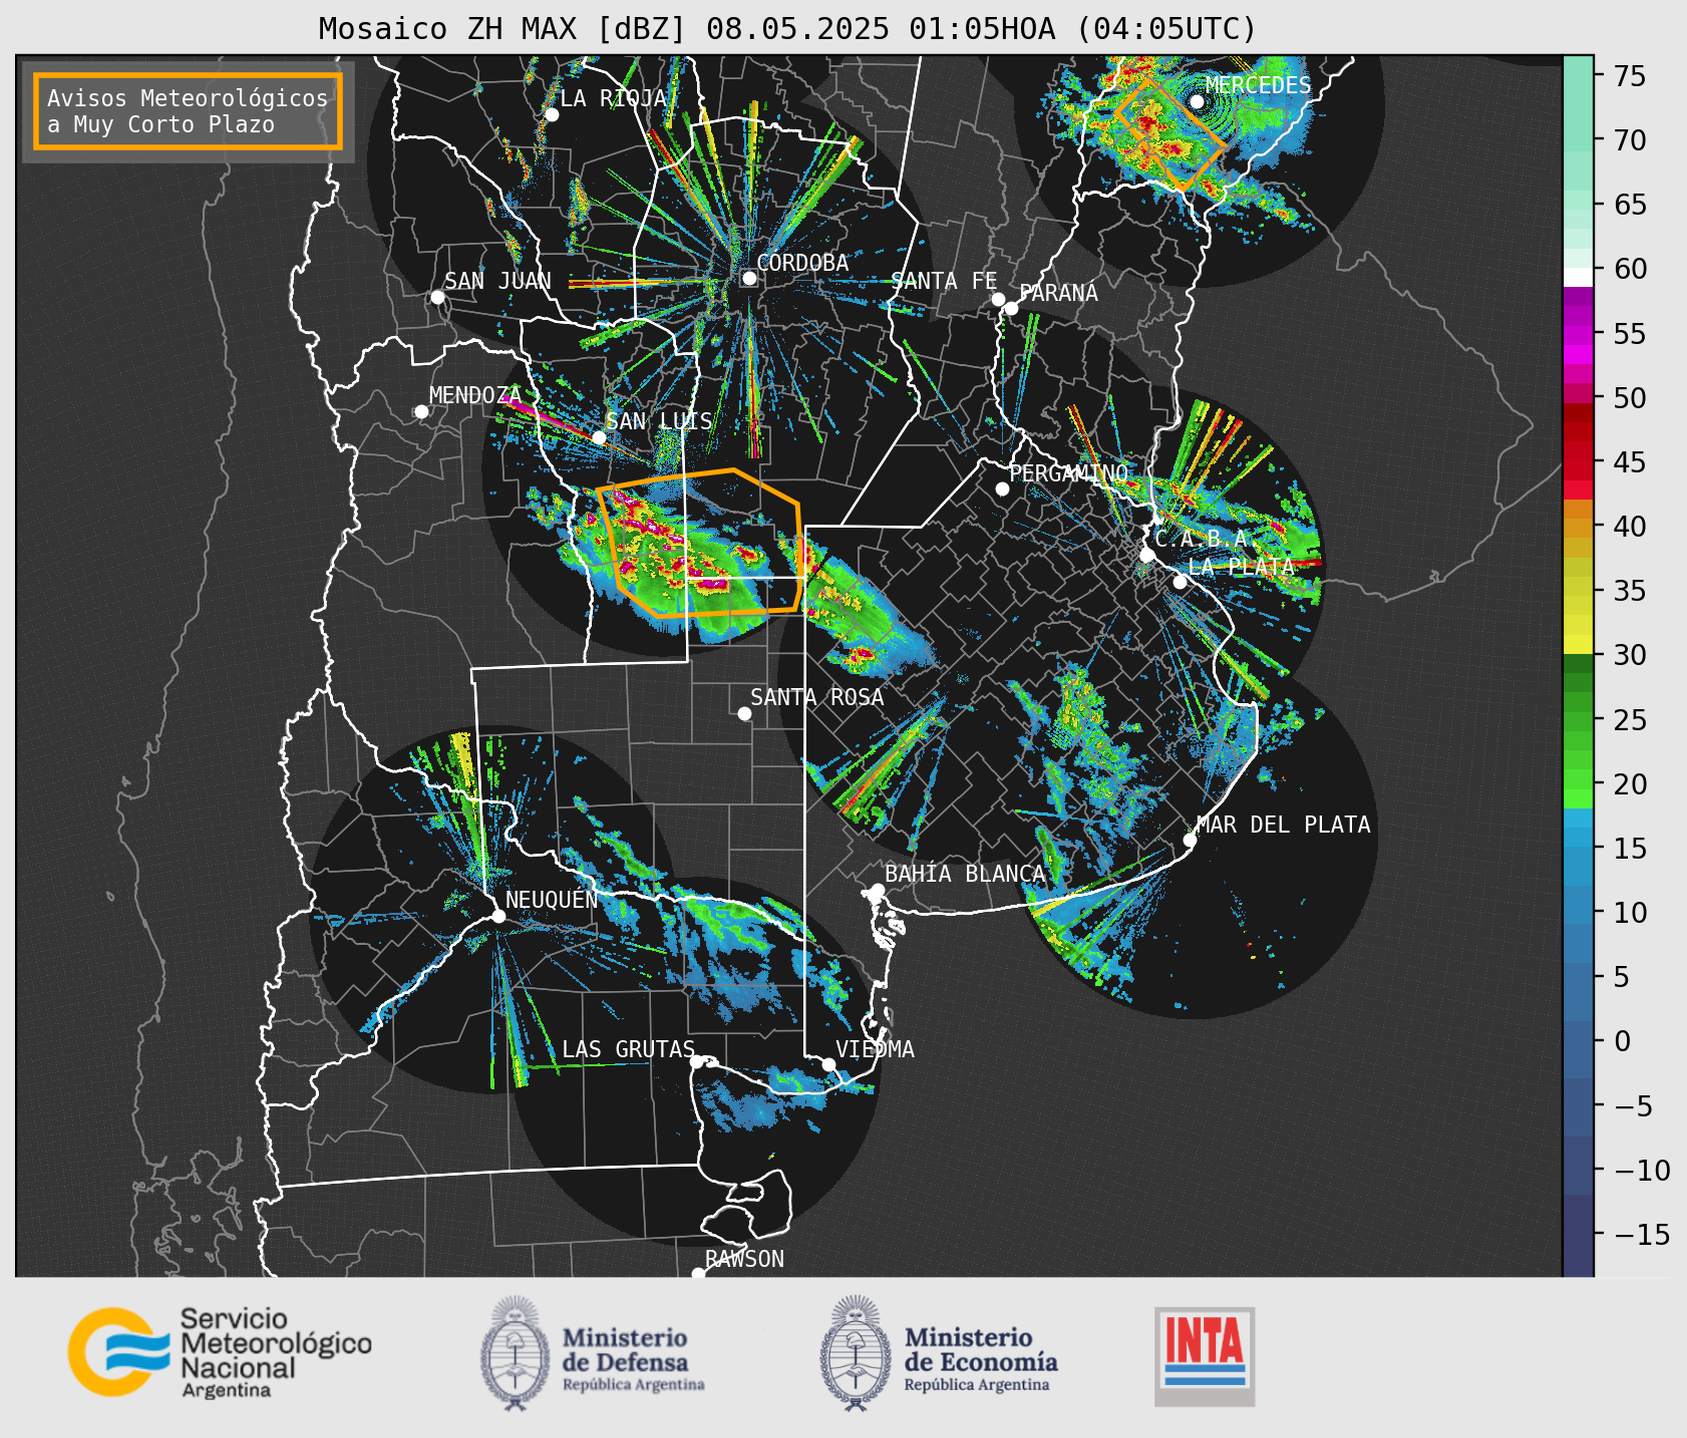Click the orange warning polygon near San Luis
This screenshot has height=1438, width=1687.
(700, 542)
